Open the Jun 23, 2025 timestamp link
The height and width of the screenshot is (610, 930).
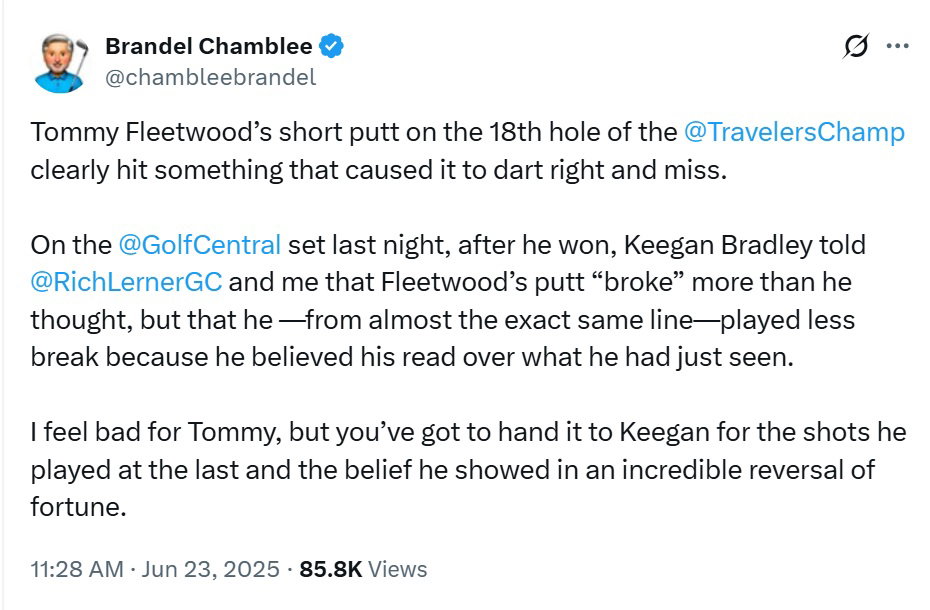click(x=208, y=568)
